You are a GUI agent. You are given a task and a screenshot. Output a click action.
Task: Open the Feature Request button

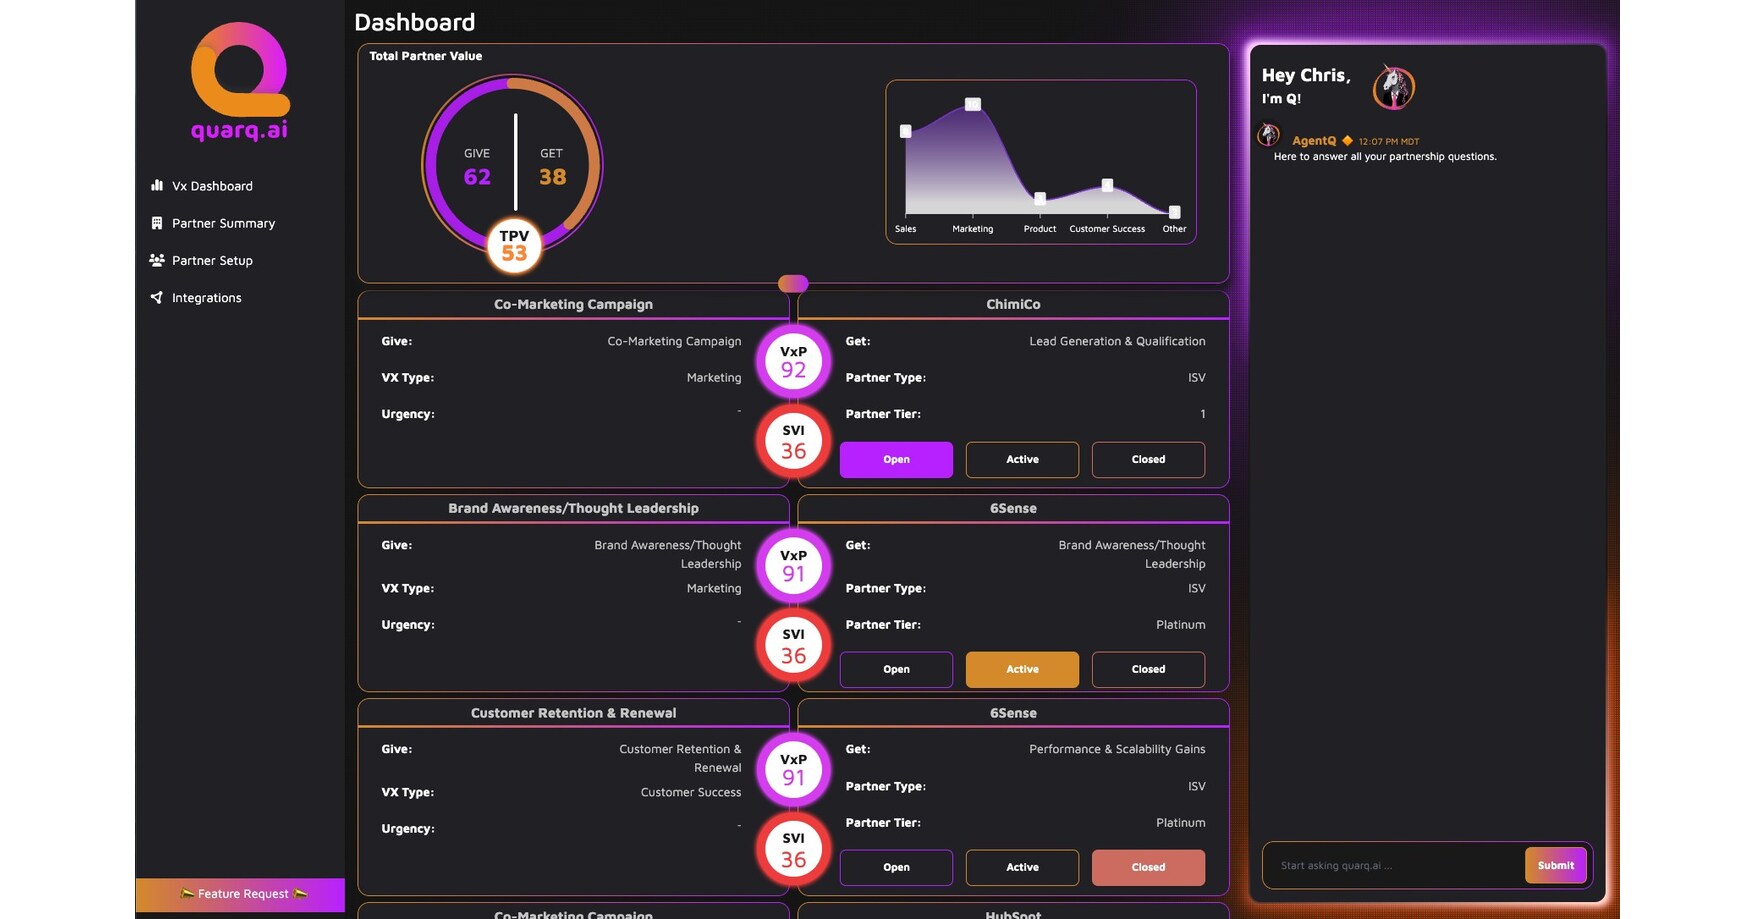tap(241, 894)
